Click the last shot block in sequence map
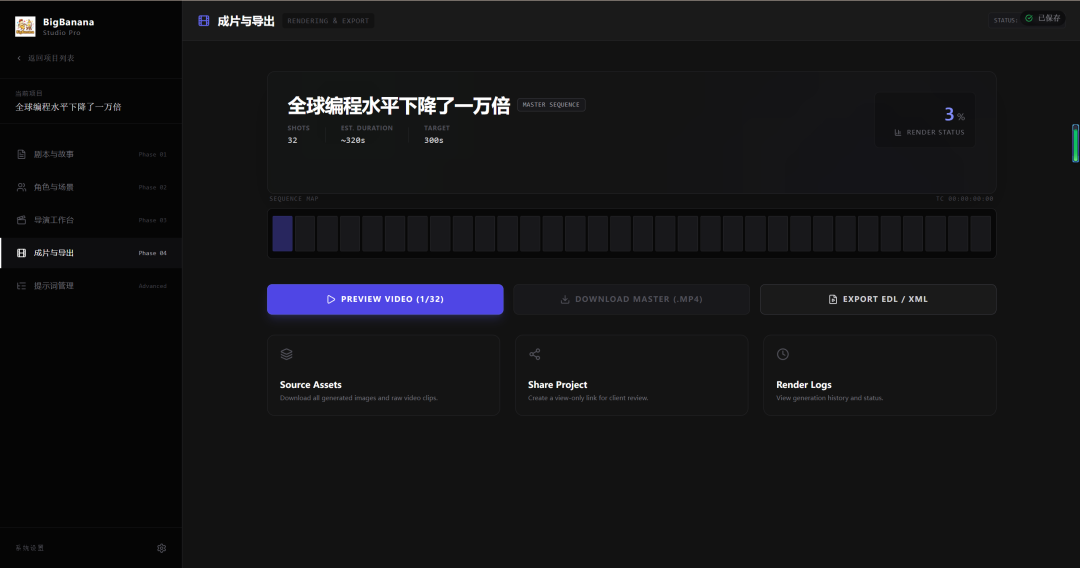1080x568 pixels. (980, 234)
